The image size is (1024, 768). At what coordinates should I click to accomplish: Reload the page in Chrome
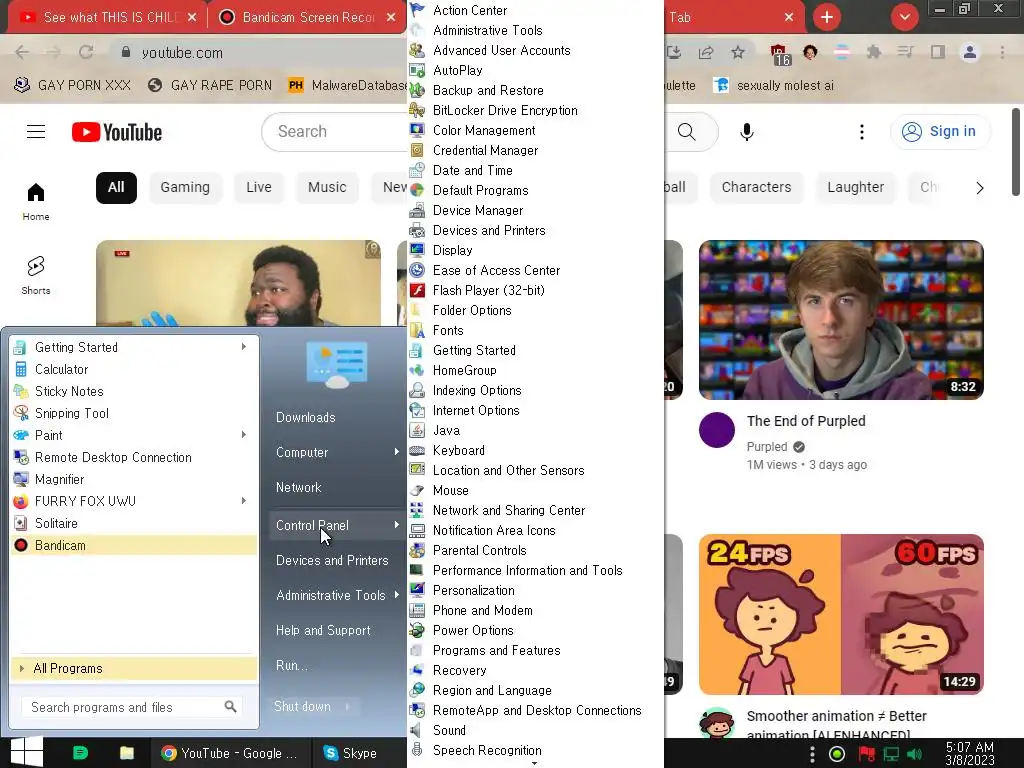(x=86, y=52)
